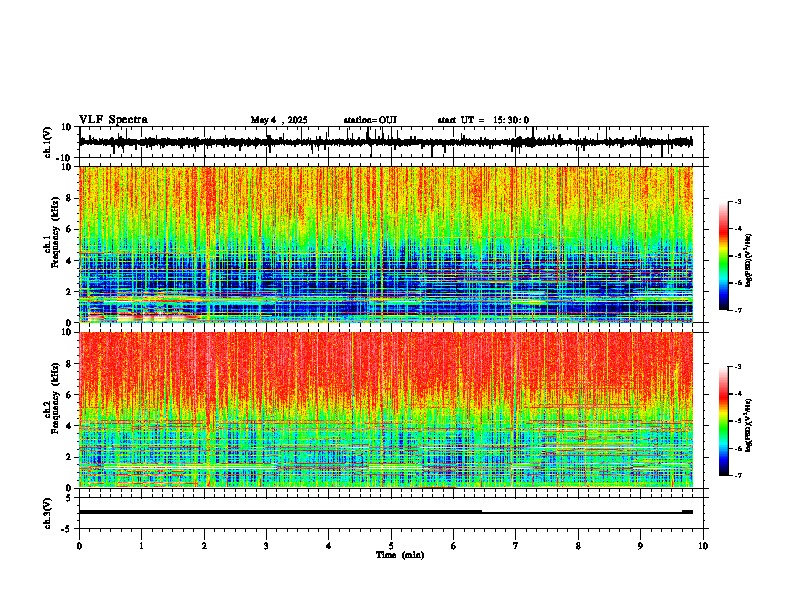Select the "Time (min)" axis label

[x=400, y=555]
